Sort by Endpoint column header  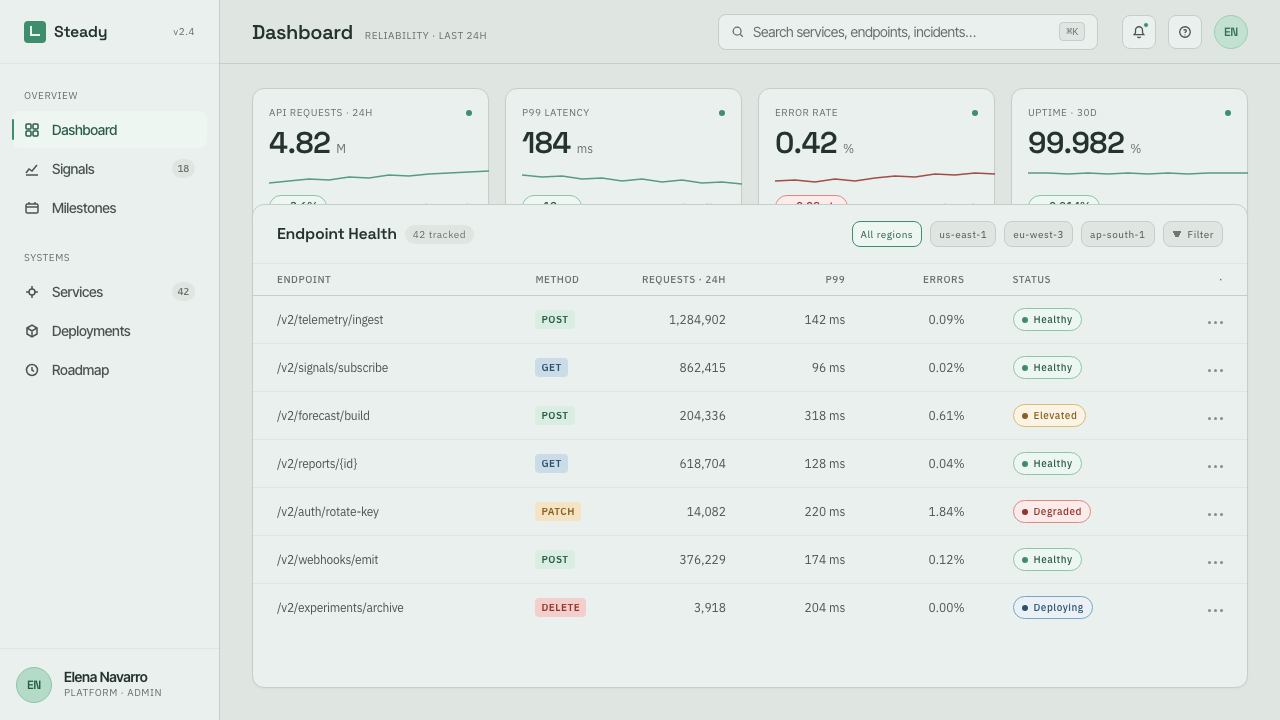coord(304,280)
